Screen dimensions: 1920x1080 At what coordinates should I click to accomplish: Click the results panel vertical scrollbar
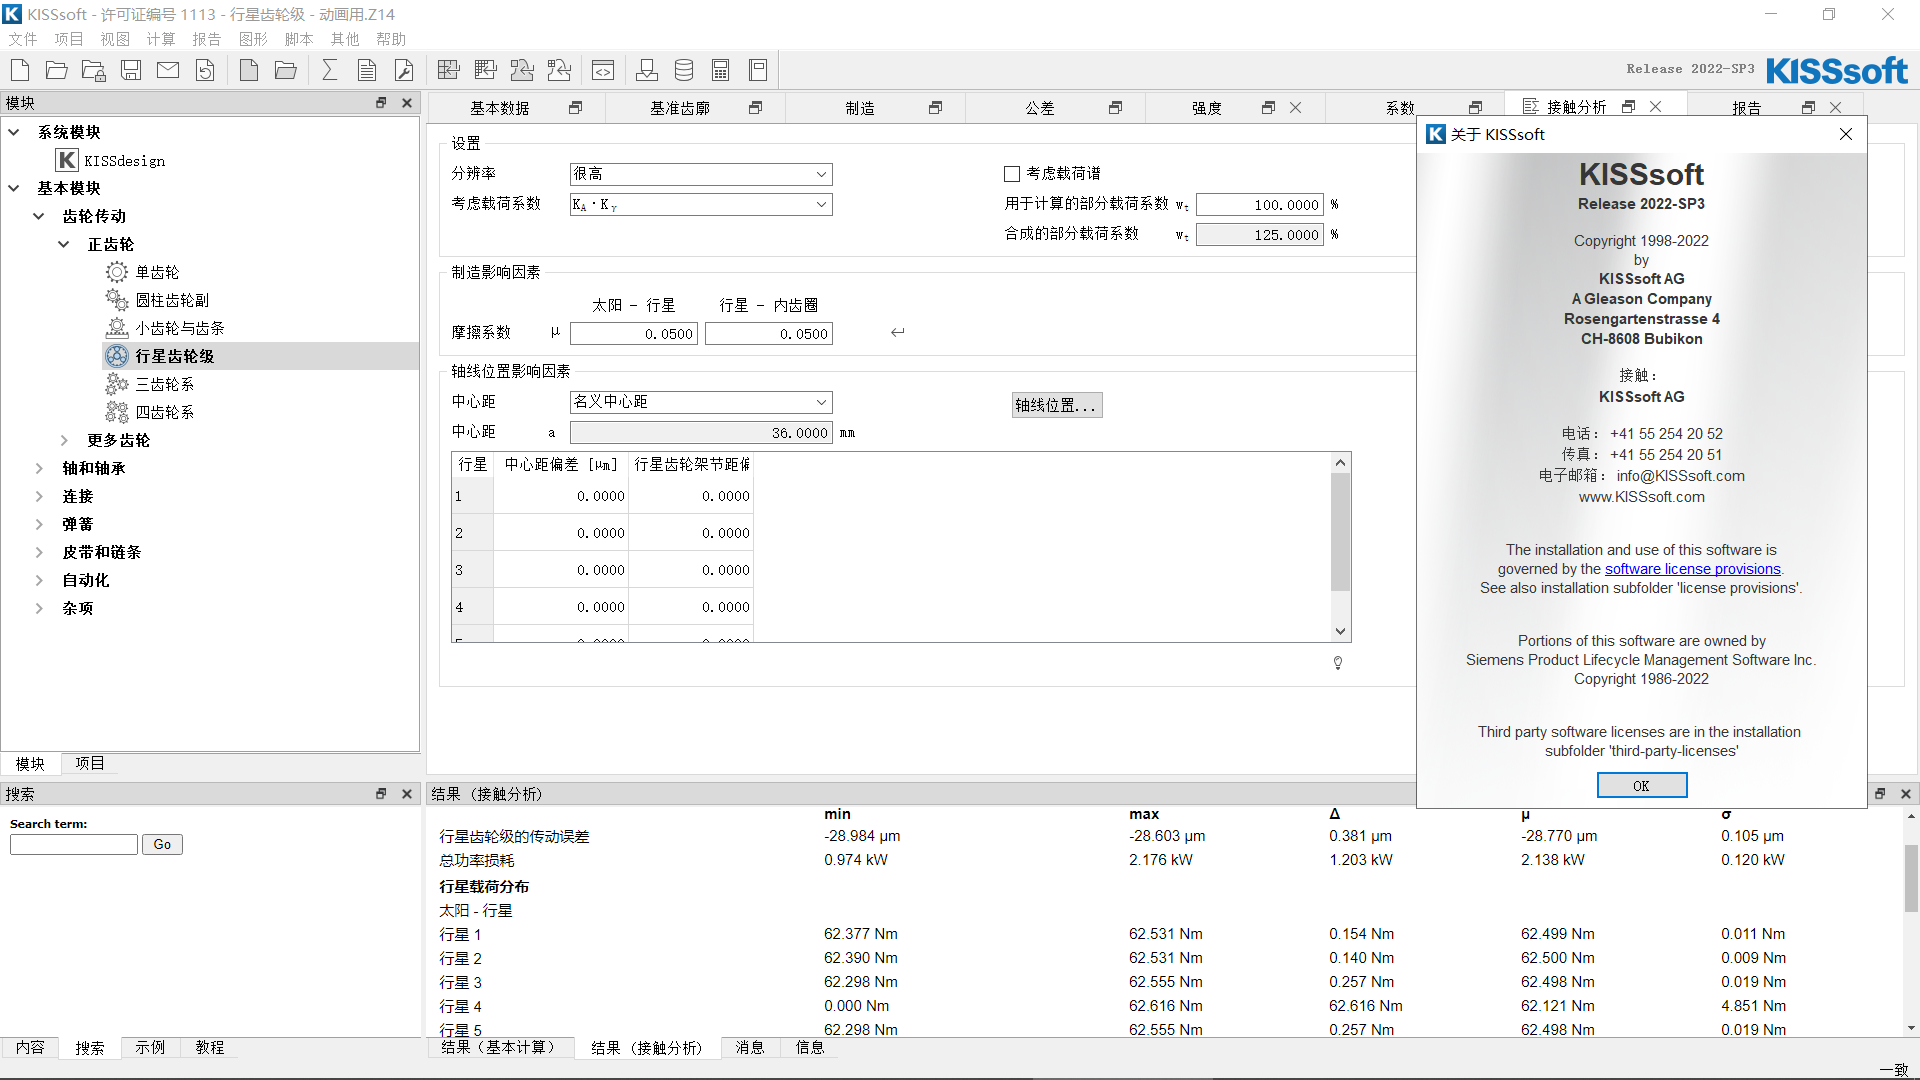[1911, 878]
